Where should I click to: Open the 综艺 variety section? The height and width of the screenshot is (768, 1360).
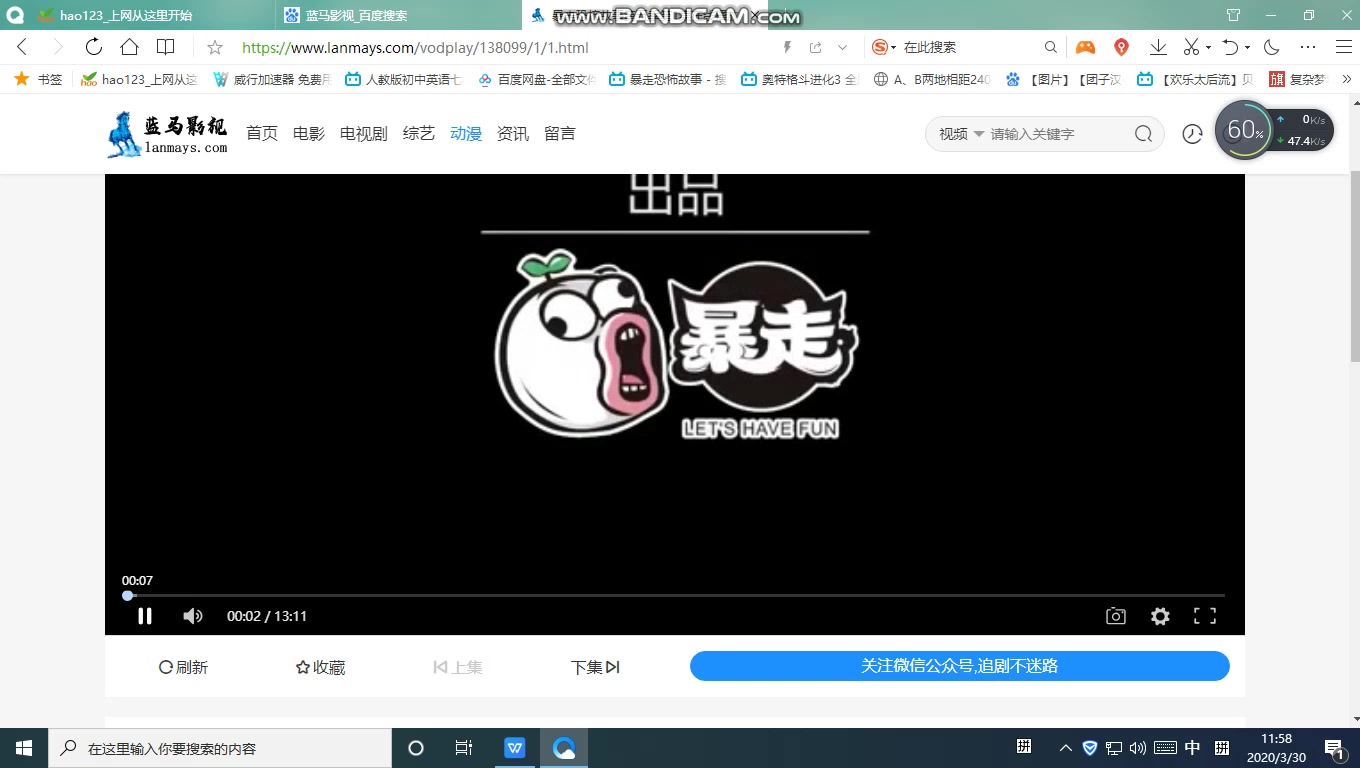coord(419,133)
